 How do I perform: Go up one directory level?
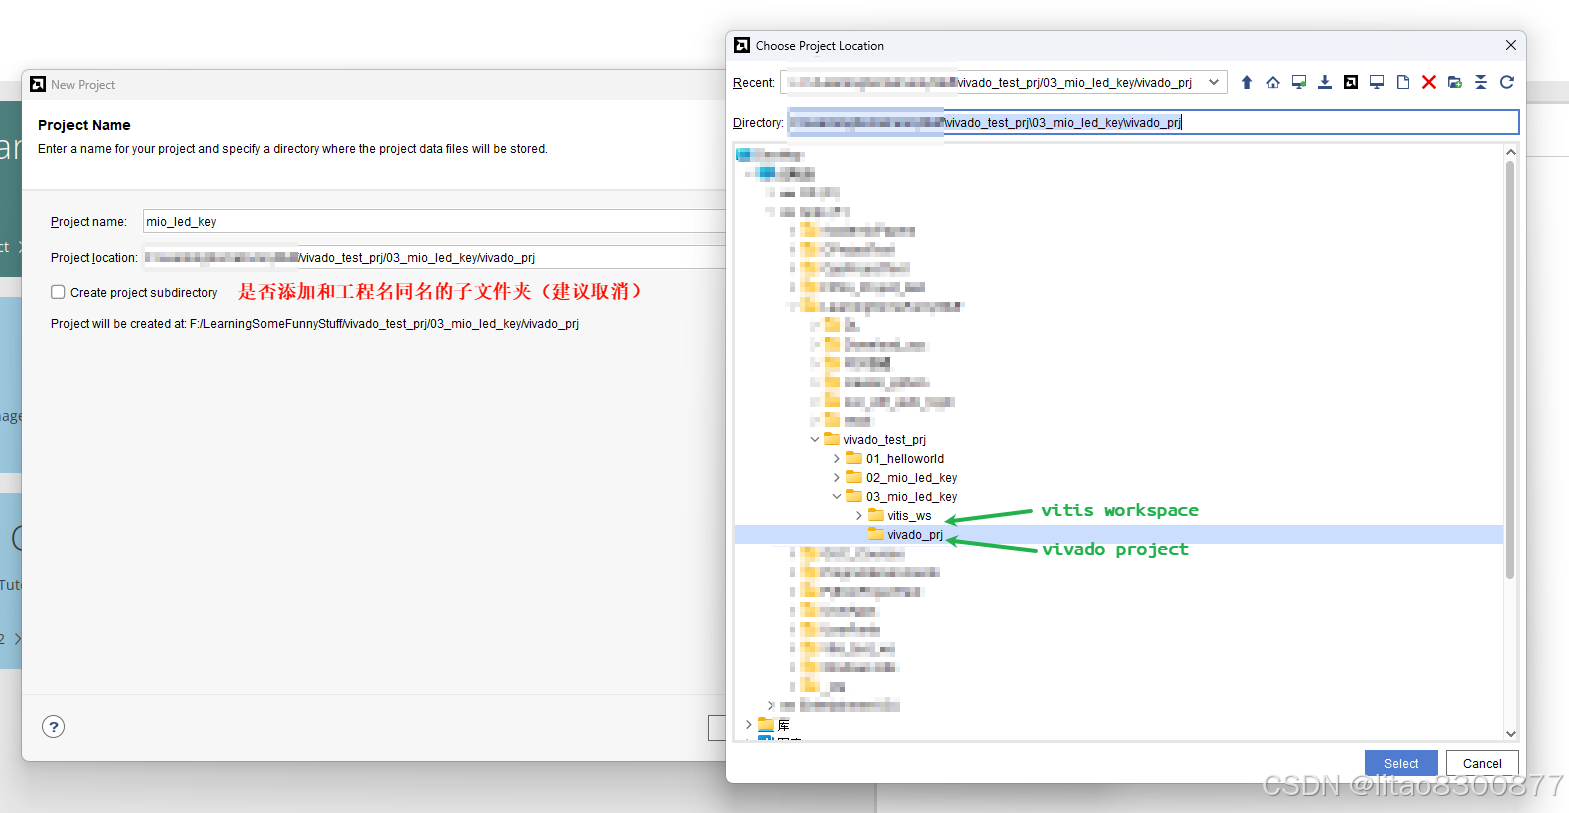(1247, 82)
